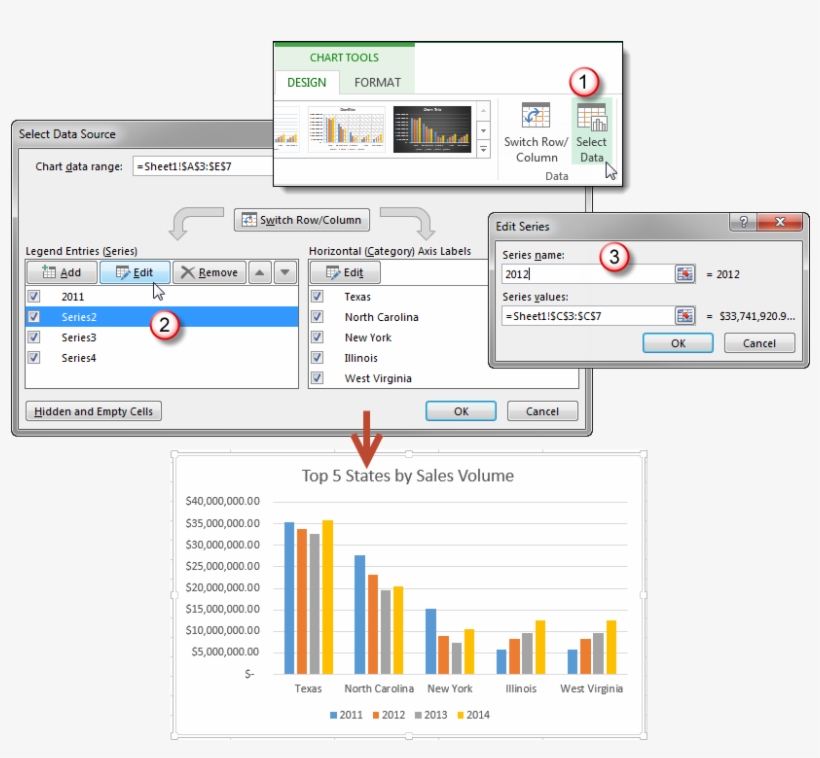Click the help question mark in Edit Series
The image size is (820, 758).
point(741,223)
